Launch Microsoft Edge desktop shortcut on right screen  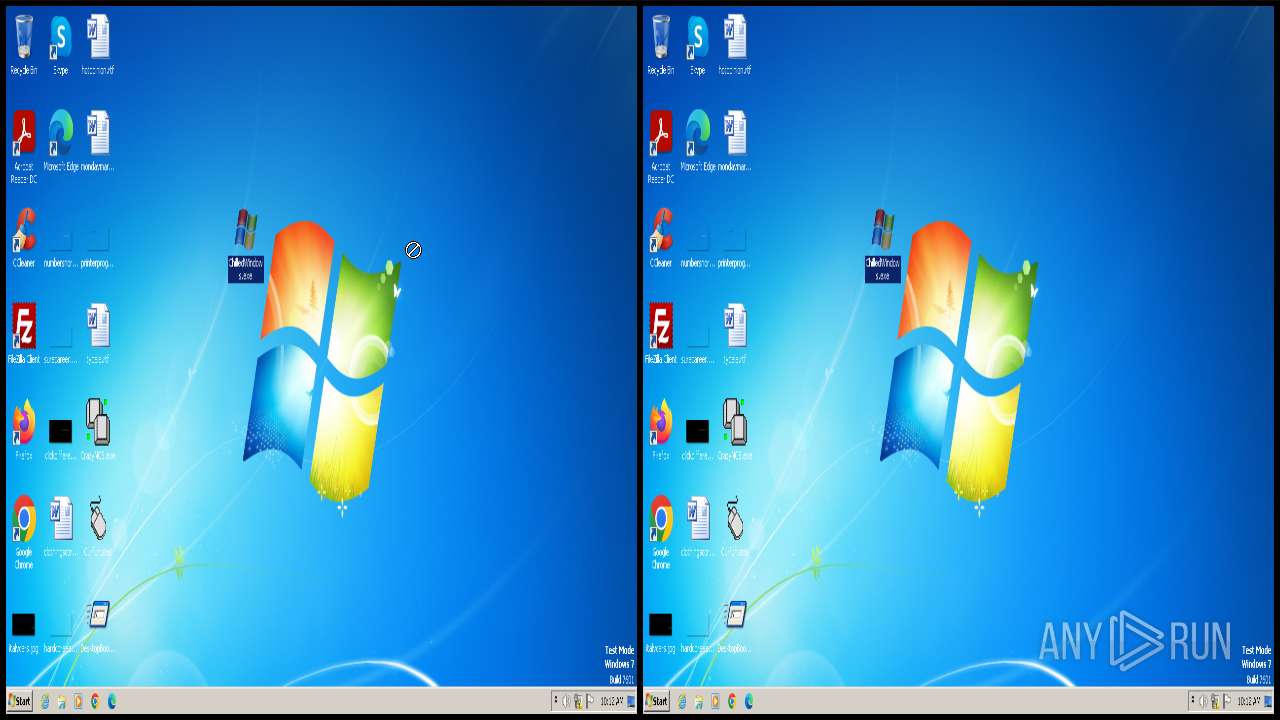(698, 141)
